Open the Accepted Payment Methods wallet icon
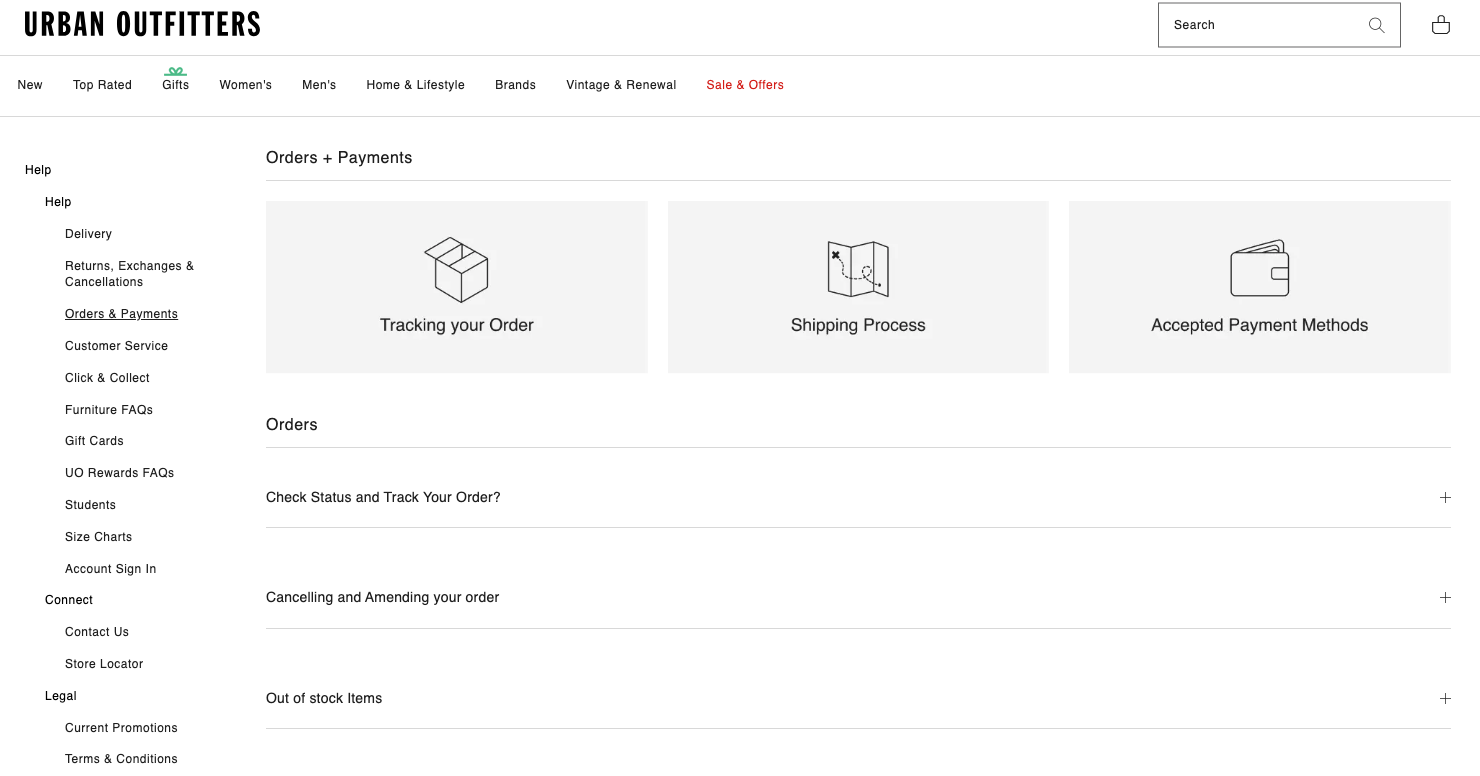 pyautogui.click(x=1259, y=267)
